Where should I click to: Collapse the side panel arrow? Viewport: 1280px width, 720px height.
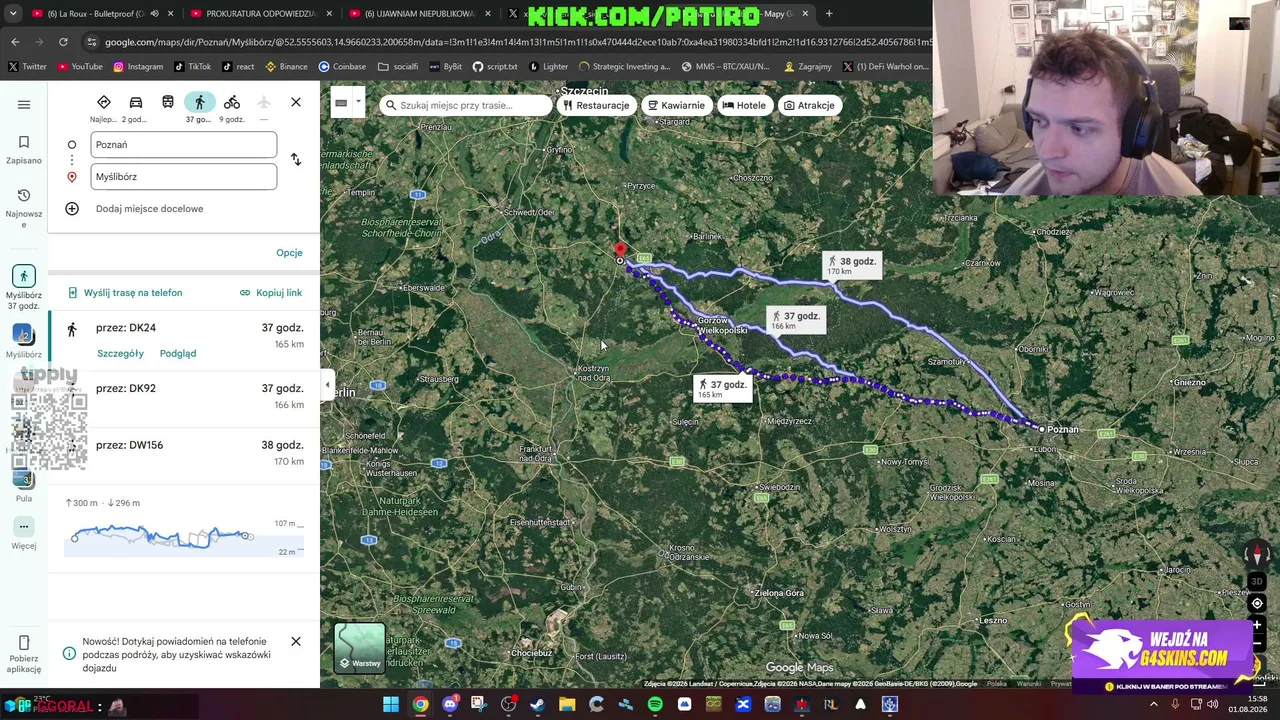[x=327, y=385]
